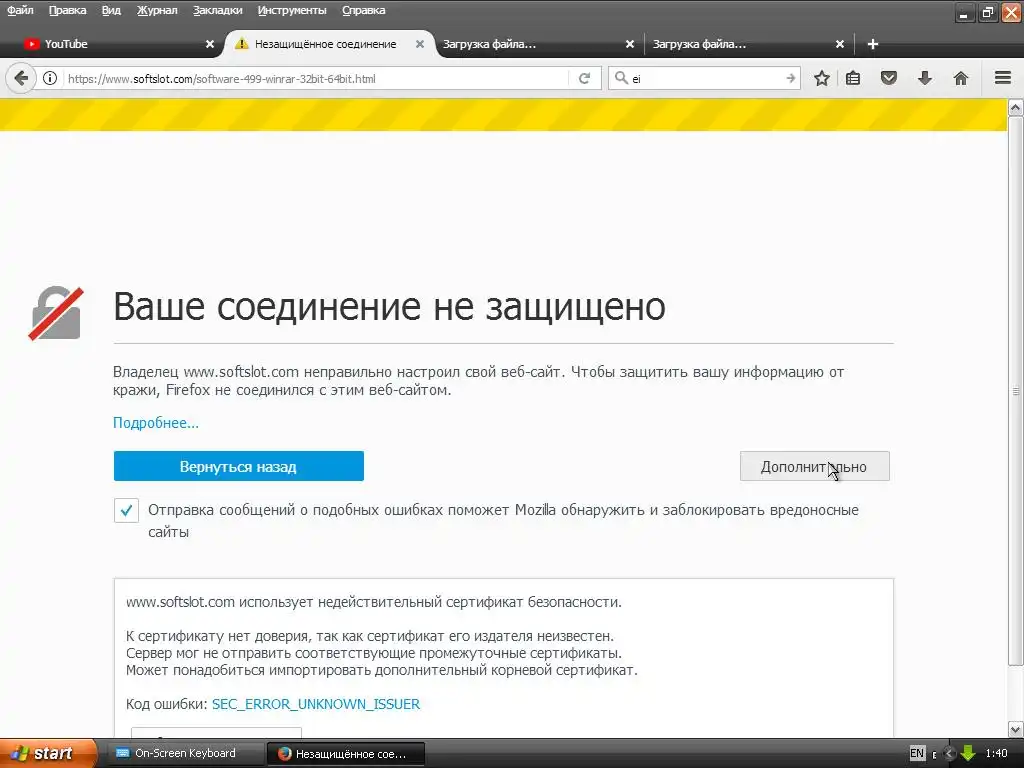Click the YouTube favicon on the tab
Image resolution: width=1024 pixels, height=768 pixels.
[31, 44]
